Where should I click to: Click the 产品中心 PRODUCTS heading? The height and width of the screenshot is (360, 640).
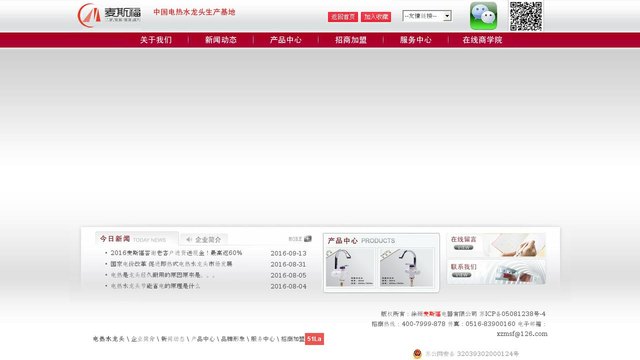coord(361,241)
